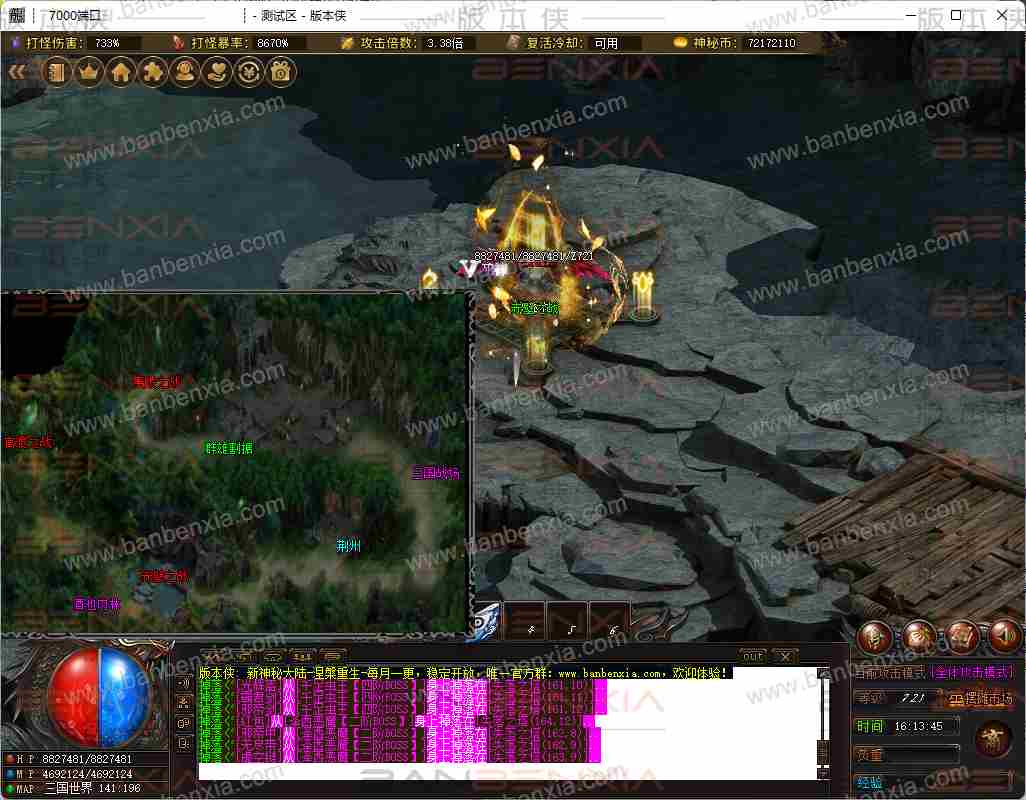The image size is (1026, 800).
Task: Open the hand-holding-heart icon
Action: click(x=217, y=71)
